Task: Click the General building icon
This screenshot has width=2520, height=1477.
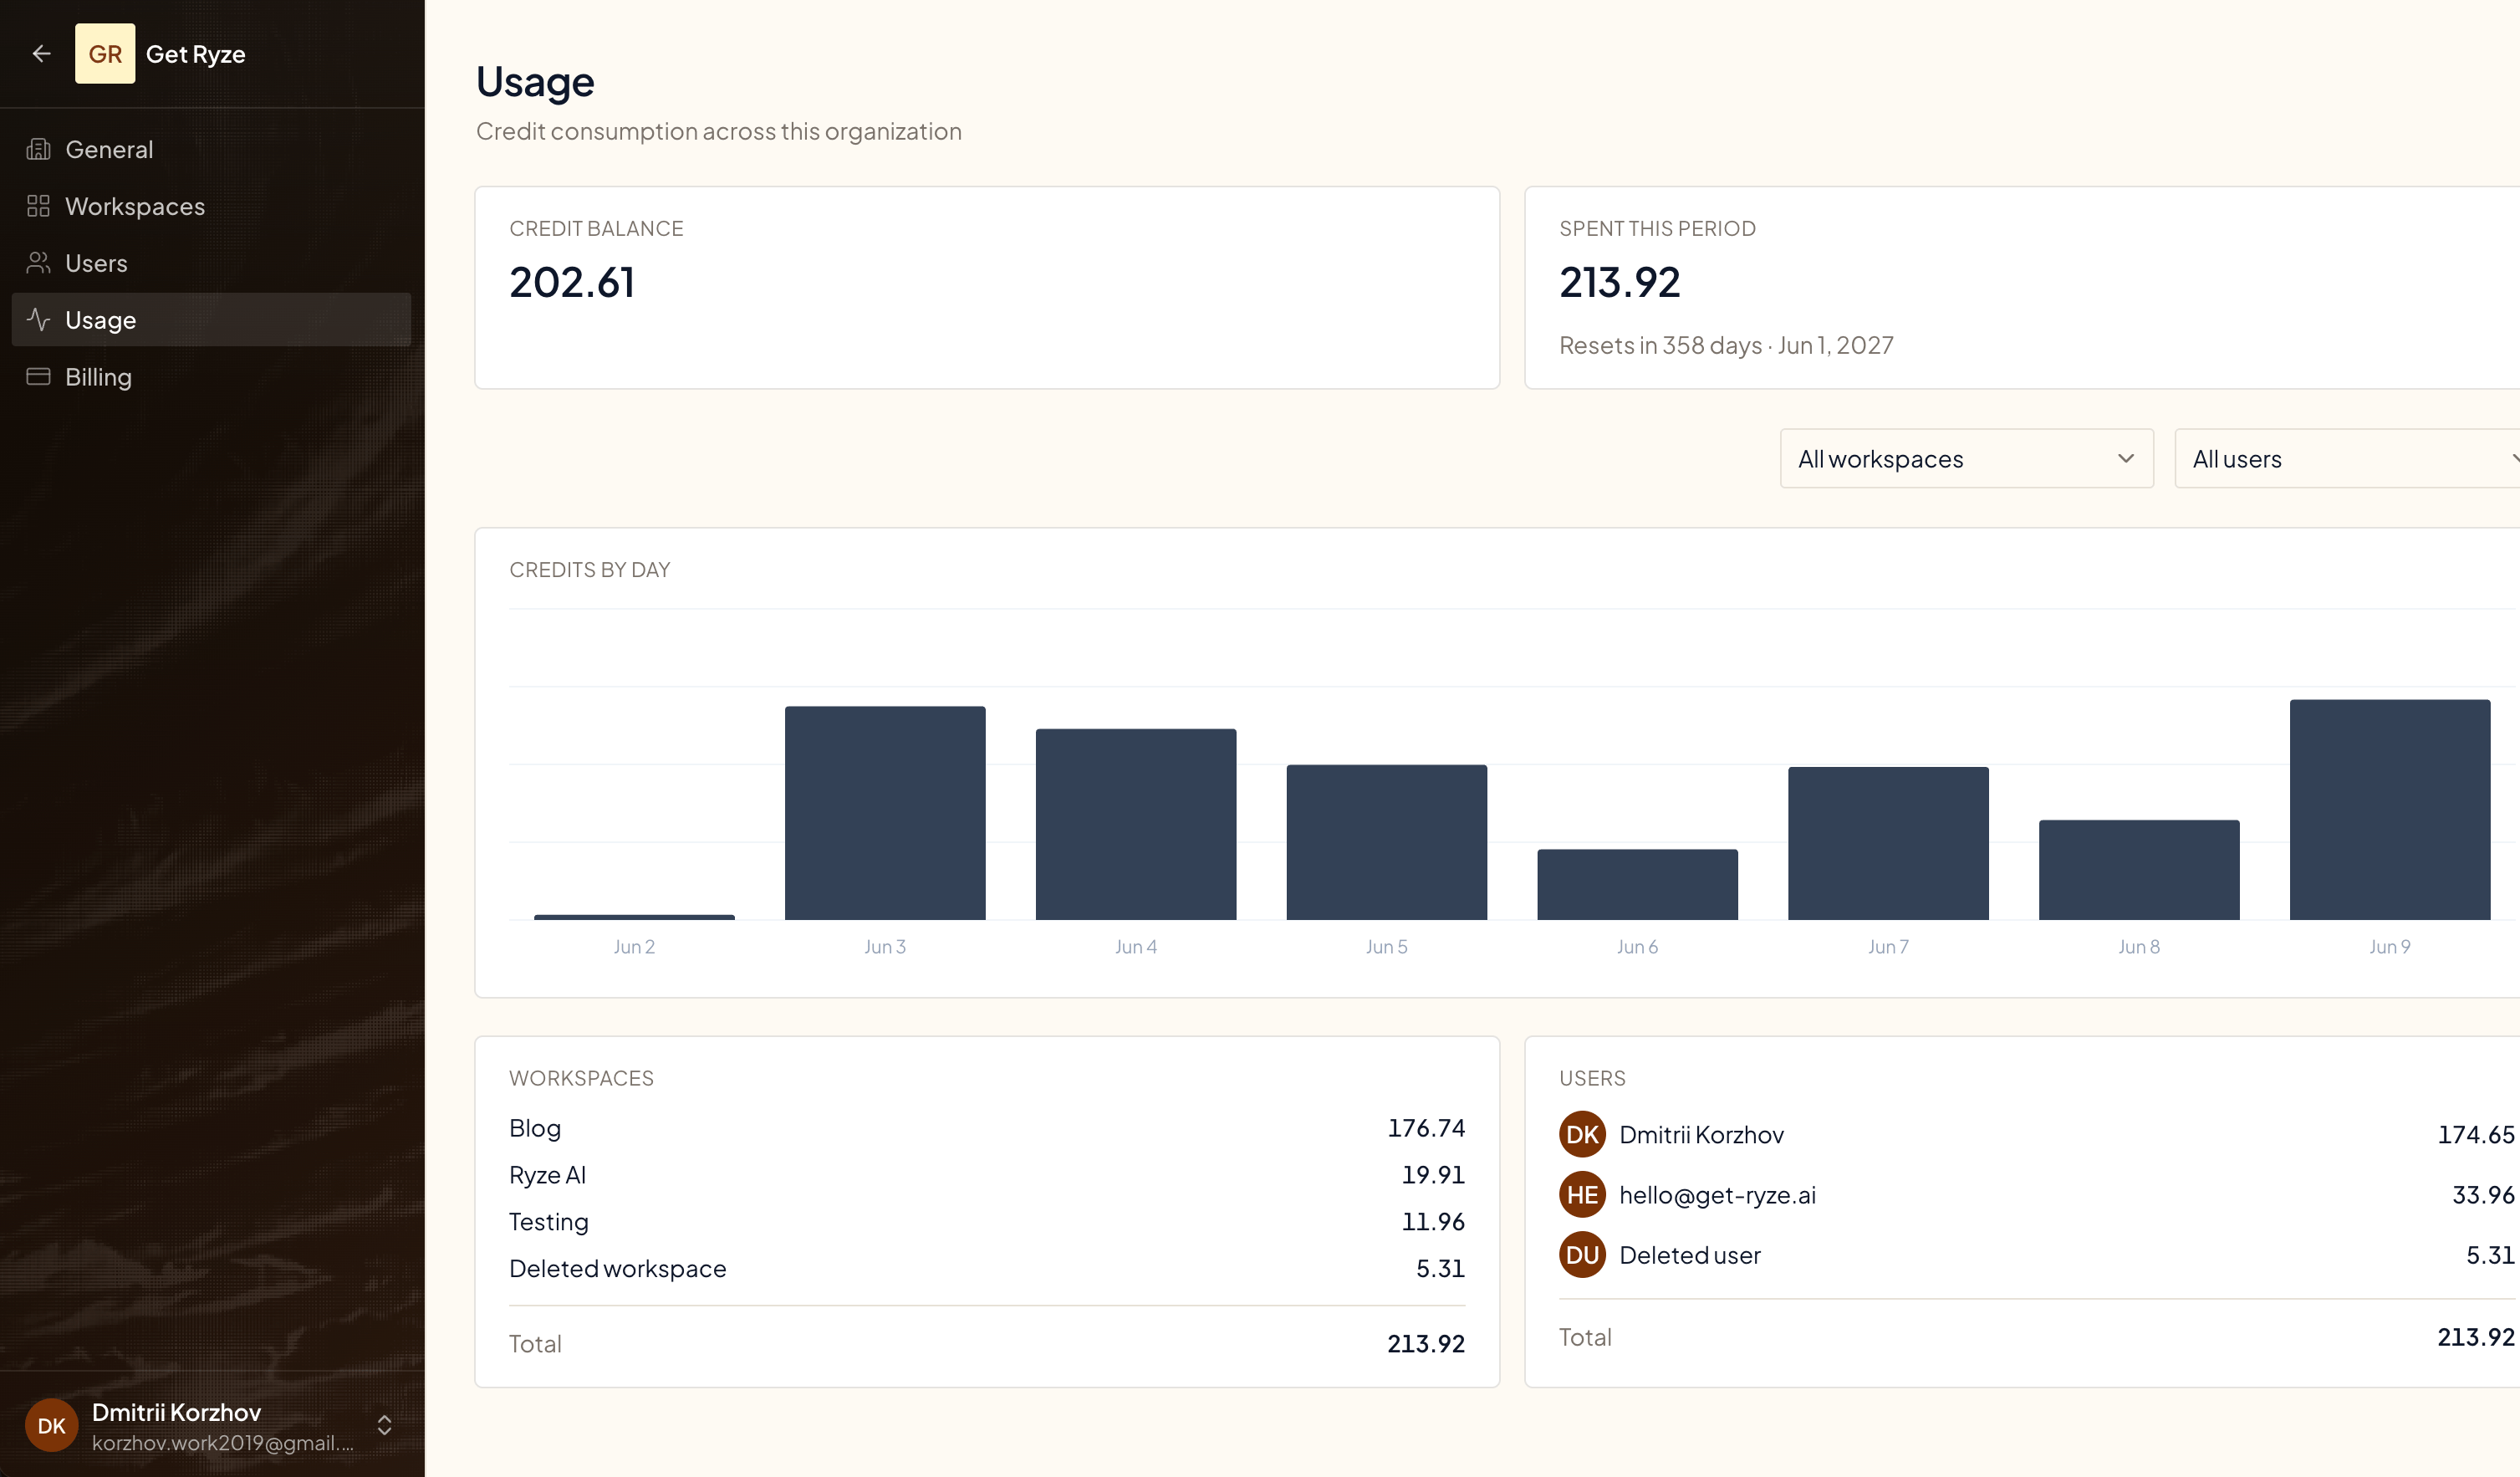Action: point(38,150)
